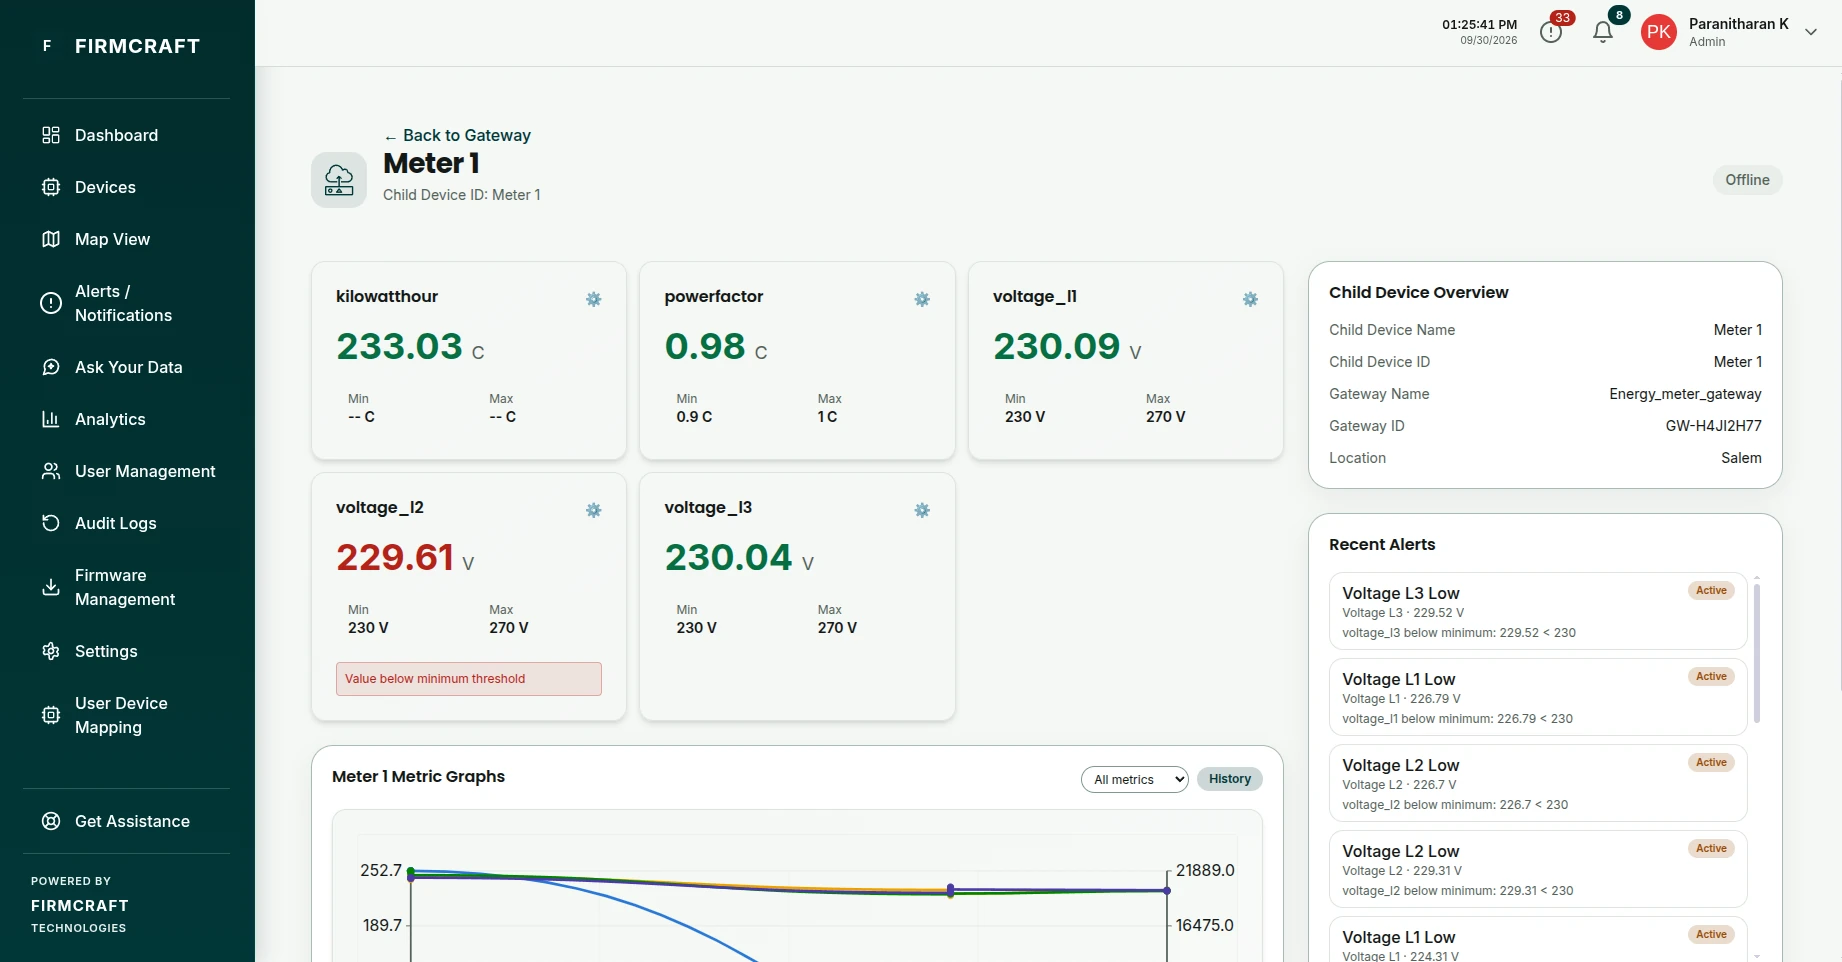1842x962 pixels.
Task: Open the Audit Logs history icon
Action: pos(51,523)
